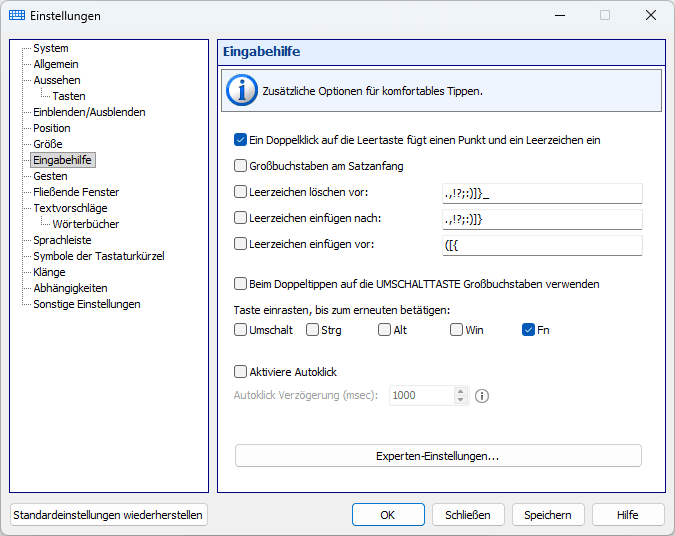Open Symbole der Tastaturkürzel settings
The height and width of the screenshot is (536, 675).
pos(99,256)
